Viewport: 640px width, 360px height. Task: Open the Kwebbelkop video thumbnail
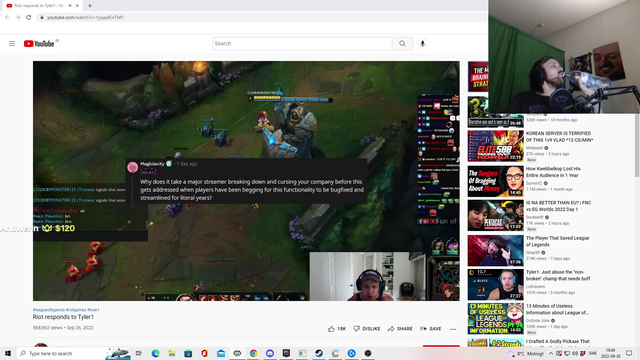tap(496, 181)
